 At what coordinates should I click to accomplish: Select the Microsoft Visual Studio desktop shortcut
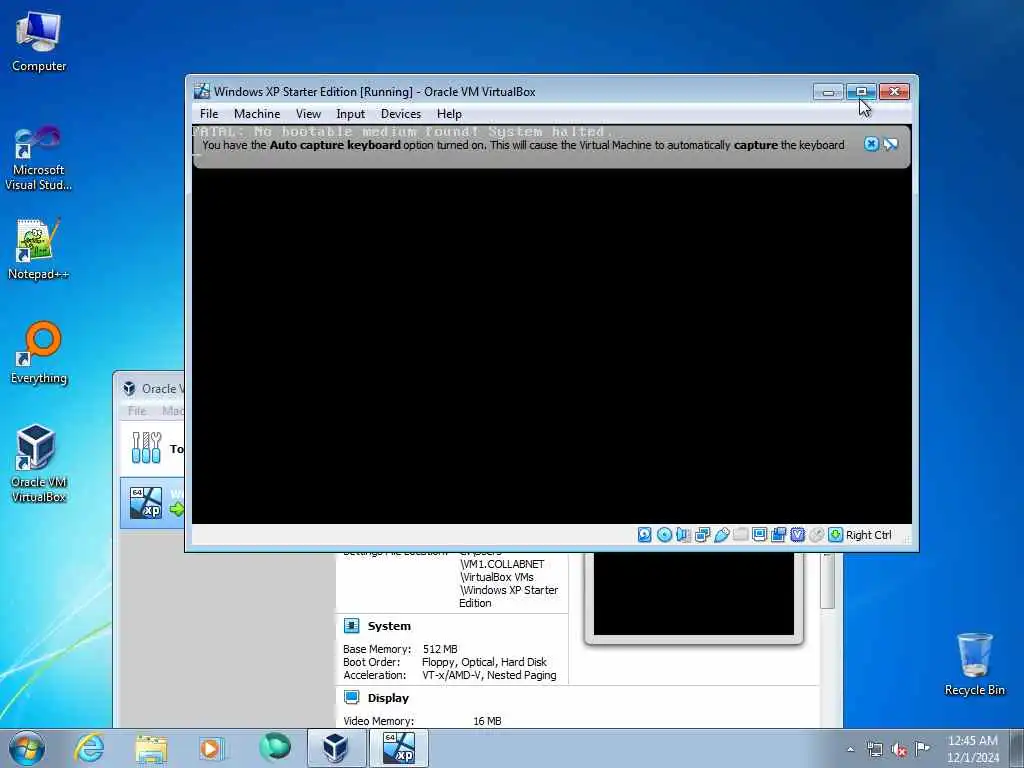[39, 159]
